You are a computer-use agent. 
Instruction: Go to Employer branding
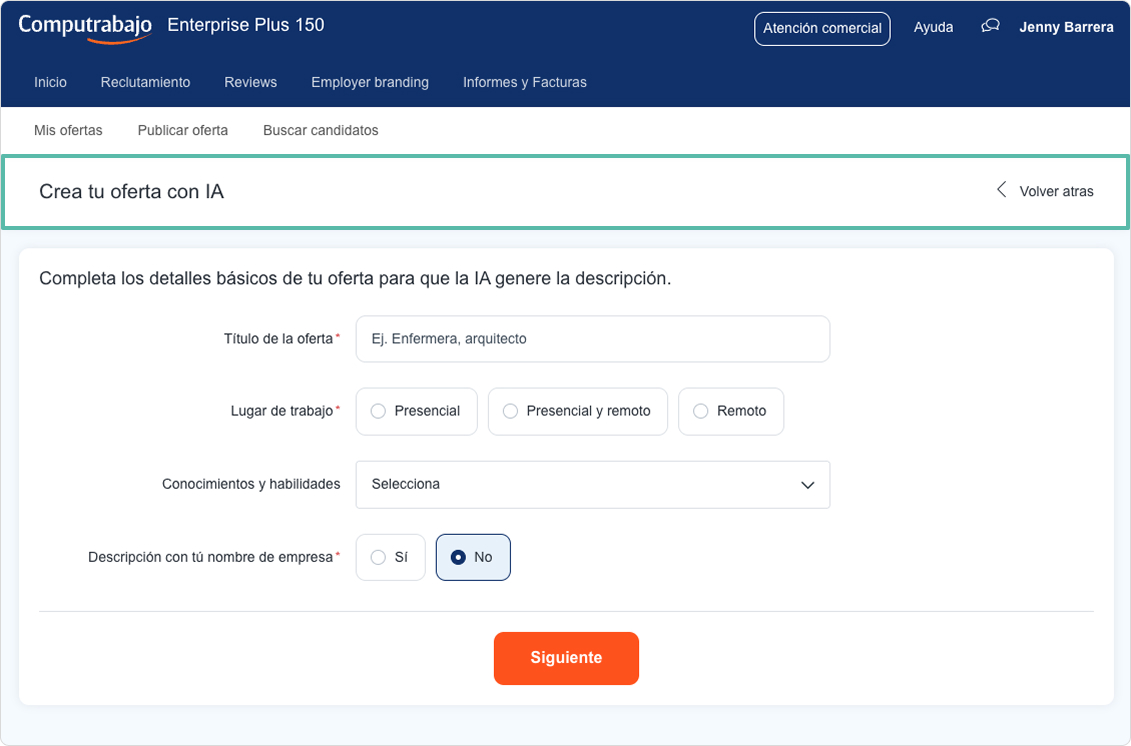point(369,82)
